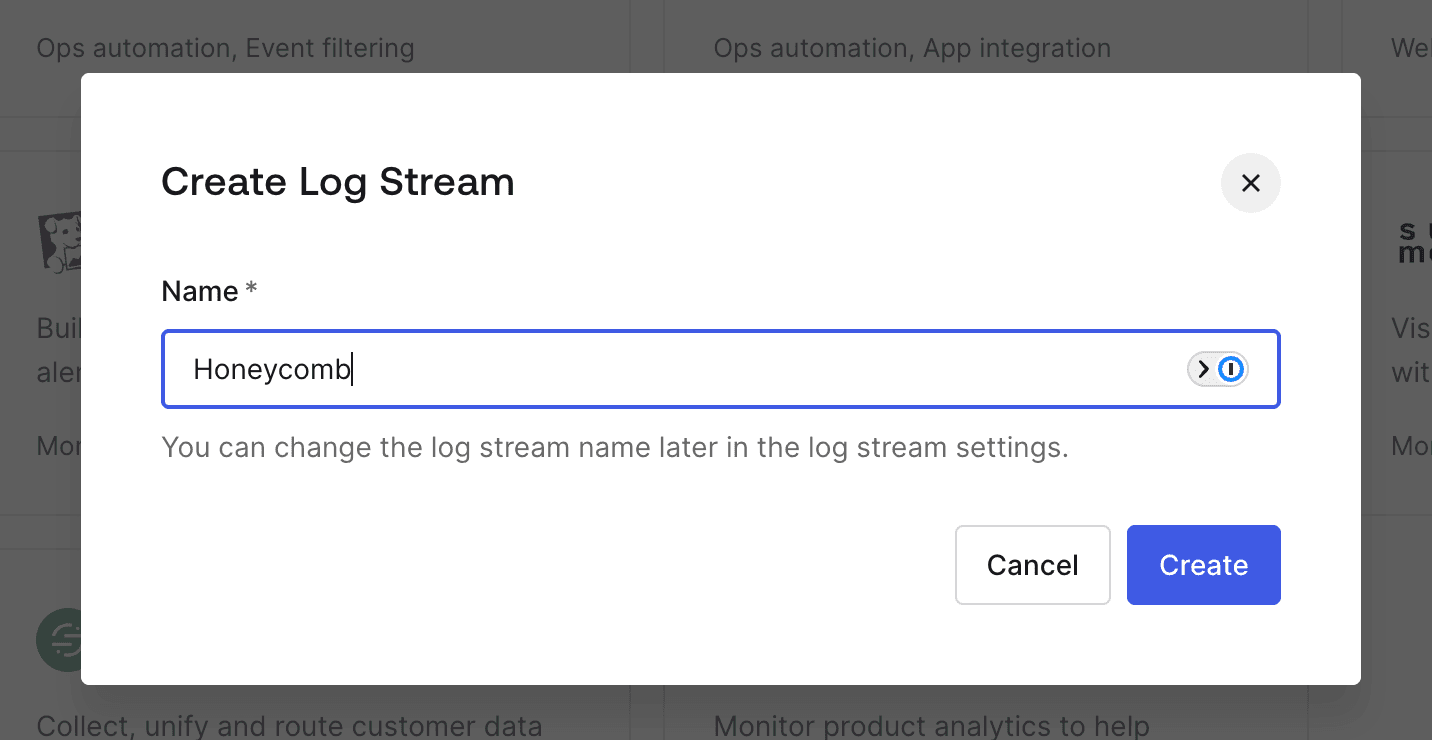
Task: Click the card mentioning 'Collect, unify and route customer data'
Action: [290, 726]
